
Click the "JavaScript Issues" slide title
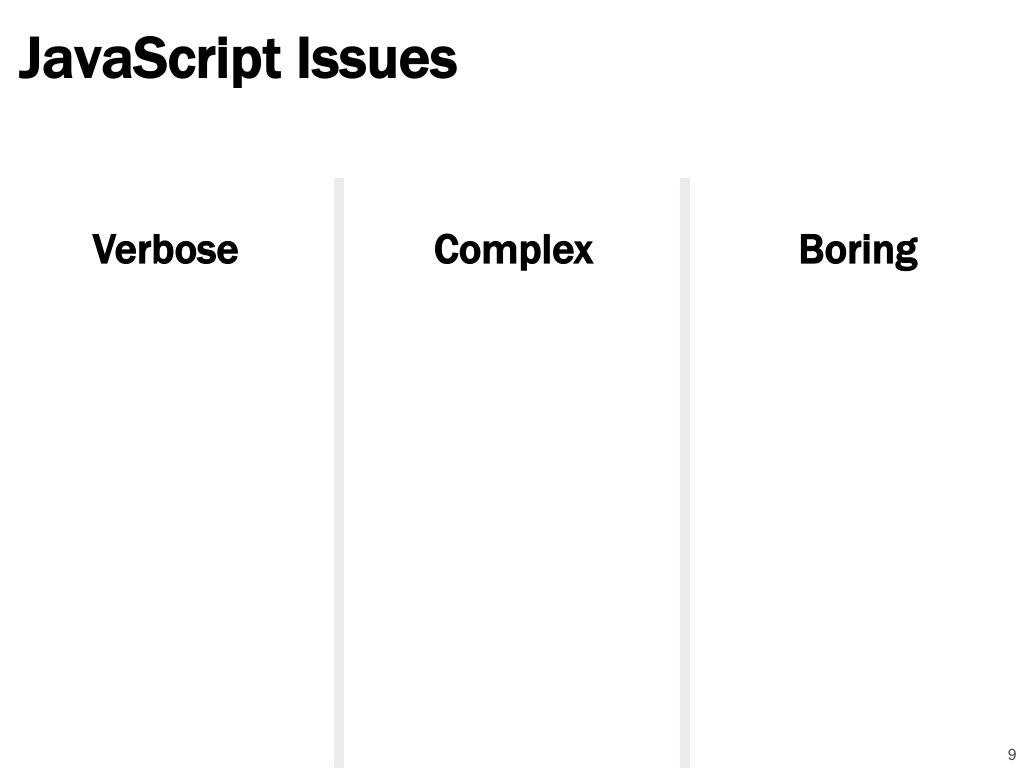click(238, 60)
